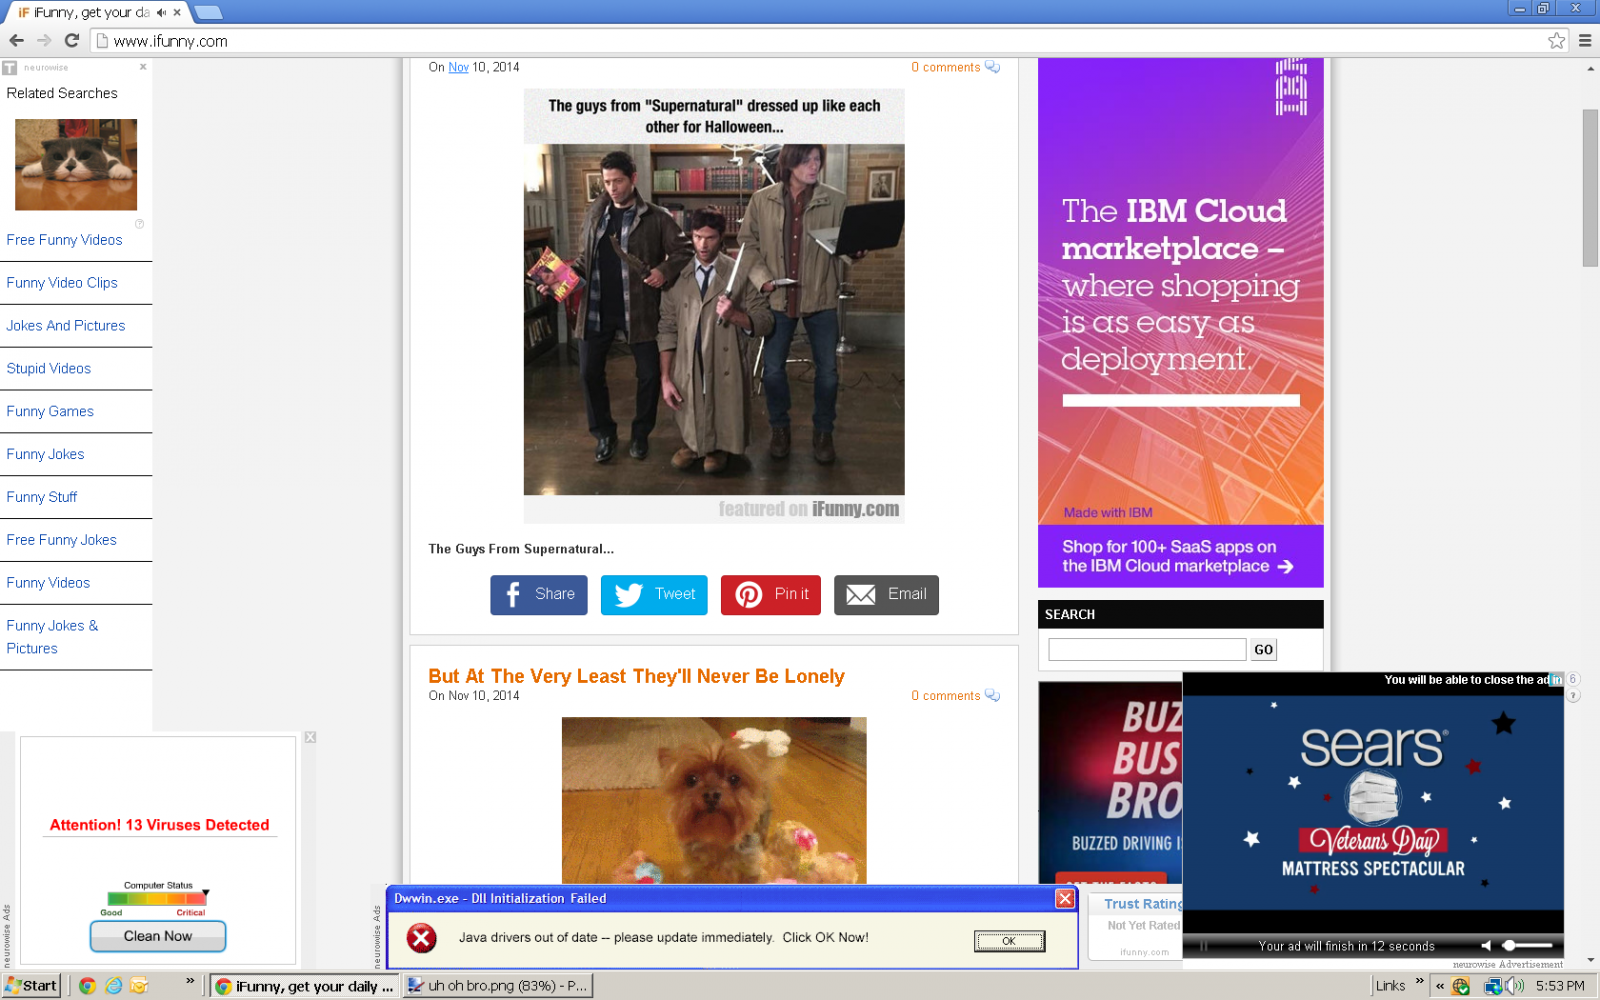
Task: Switch to uh oh bro.png taskbar window
Action: 498,986
